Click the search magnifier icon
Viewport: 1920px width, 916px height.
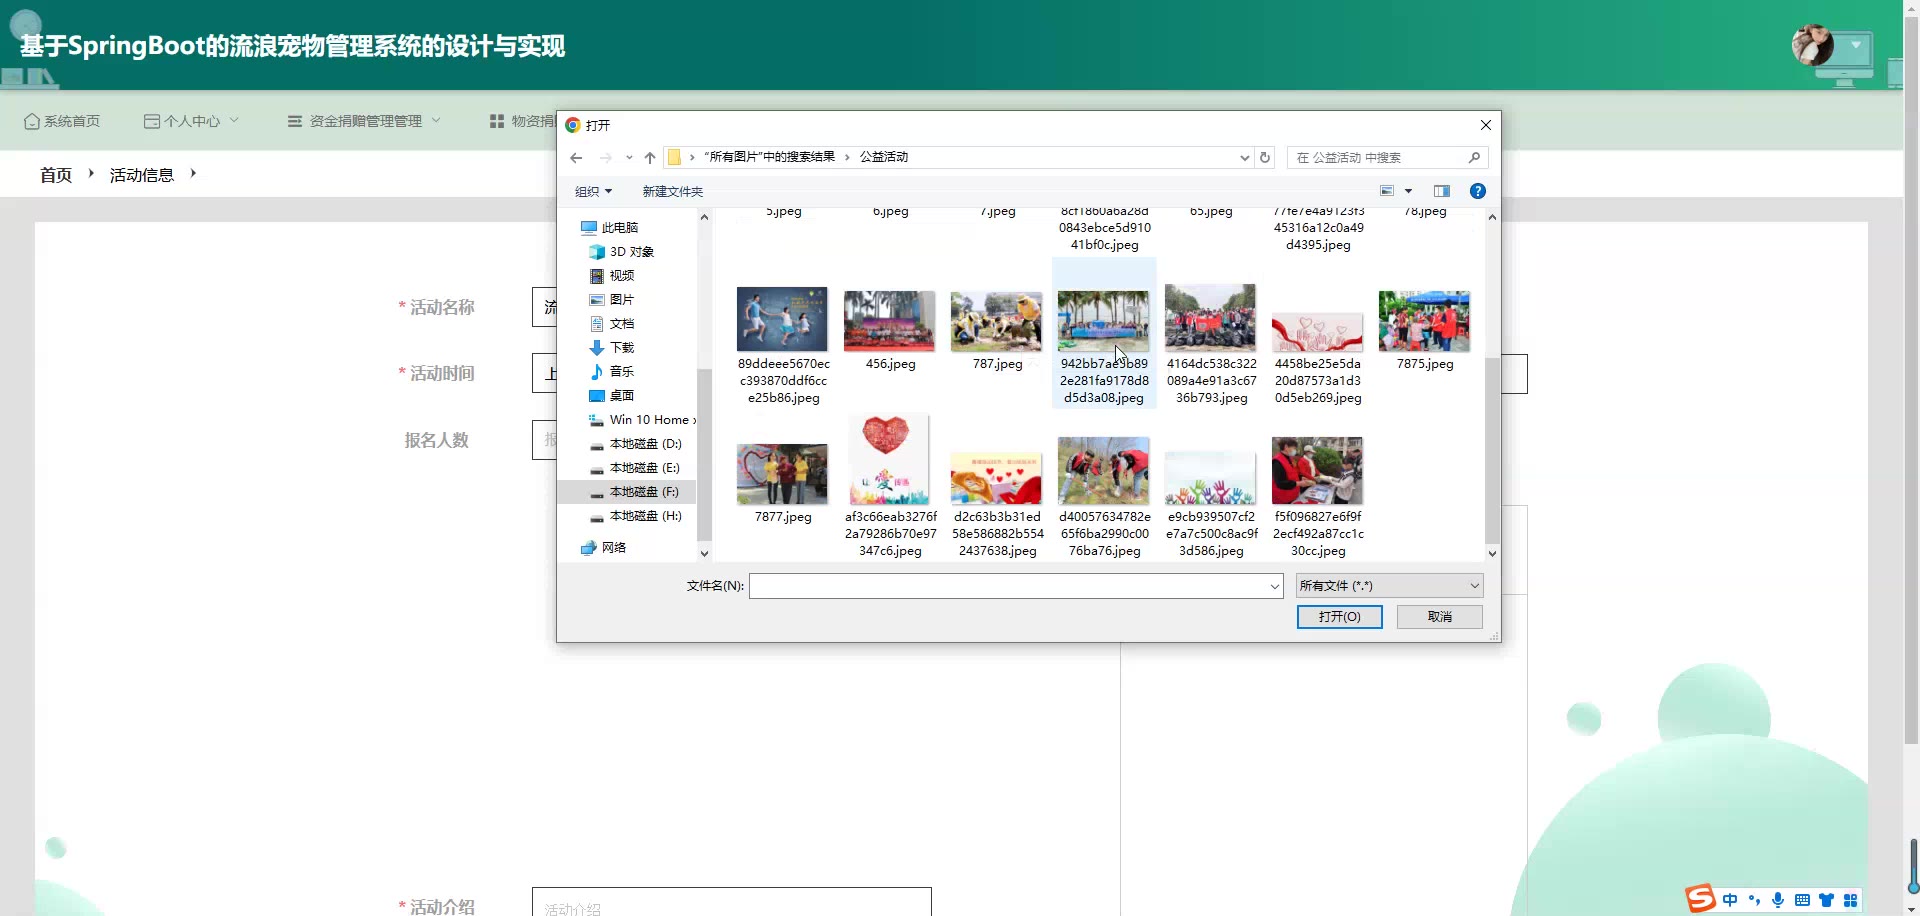click(1474, 158)
